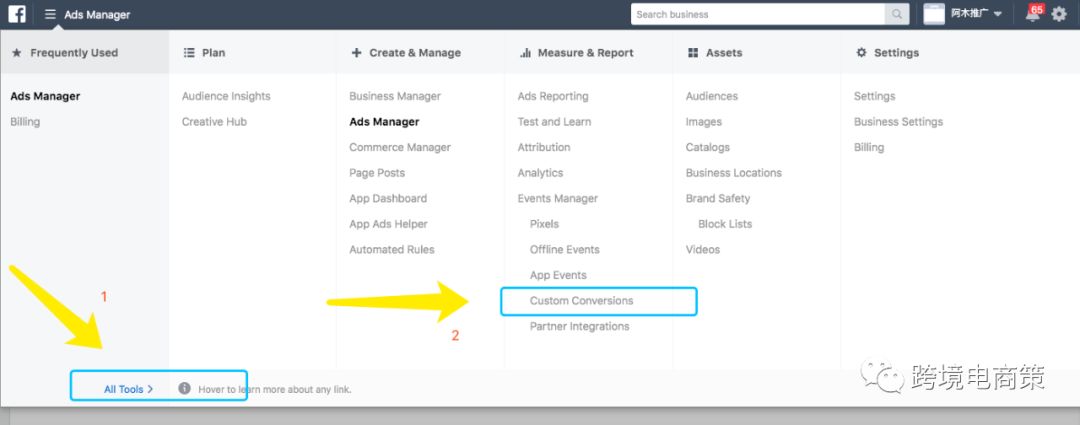Open the settings gear icon
Screen dimensions: 1080x425
point(1059,14)
